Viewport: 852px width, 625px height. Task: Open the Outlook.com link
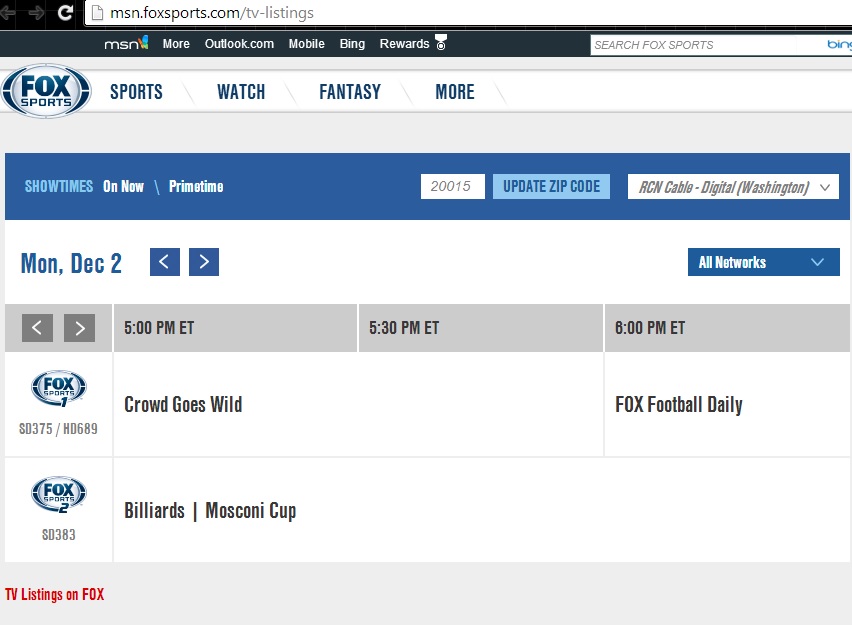[x=239, y=44]
